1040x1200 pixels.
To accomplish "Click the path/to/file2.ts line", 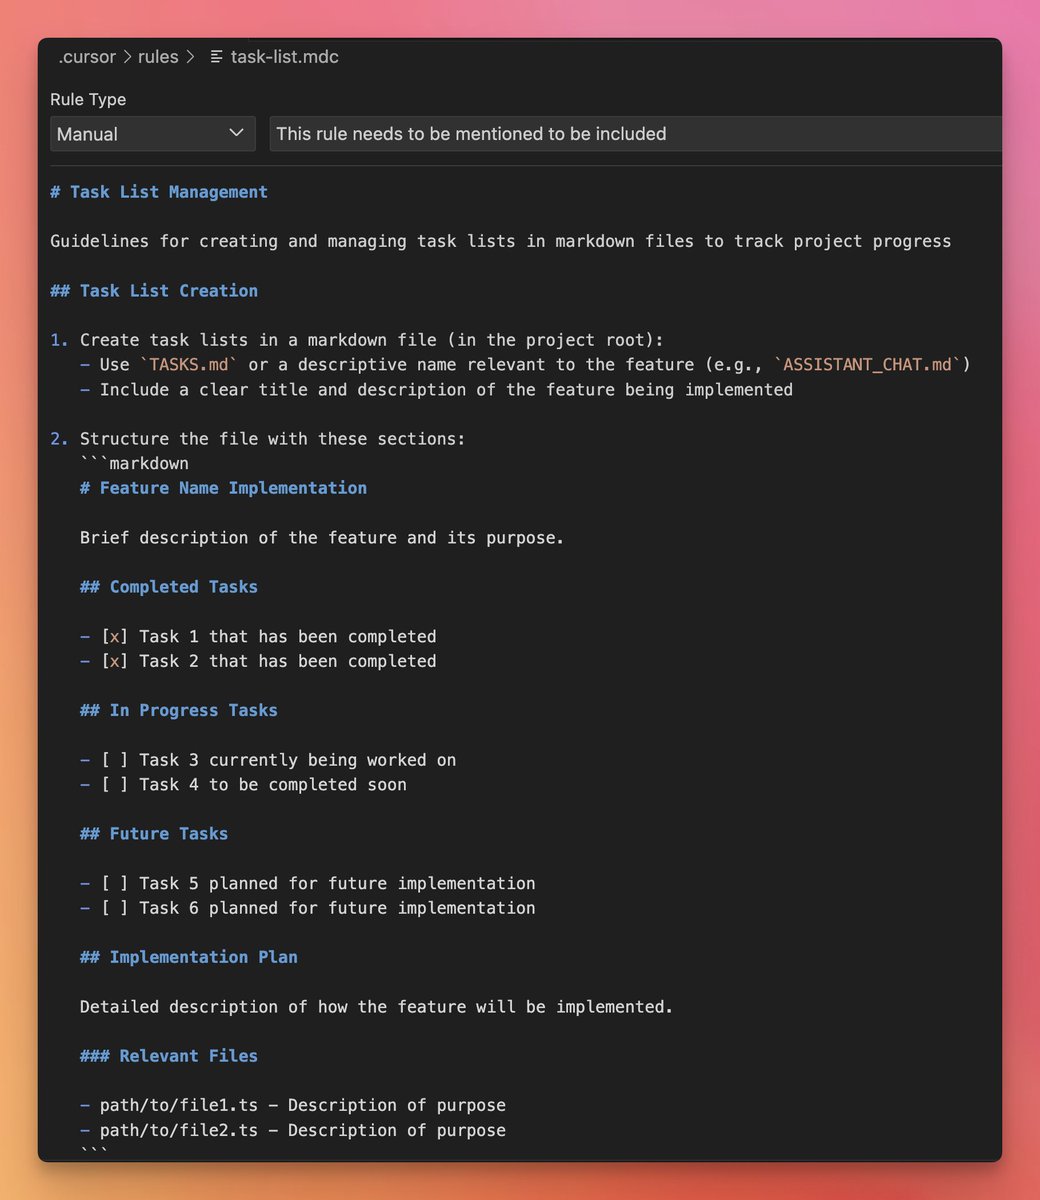I will tap(293, 1130).
